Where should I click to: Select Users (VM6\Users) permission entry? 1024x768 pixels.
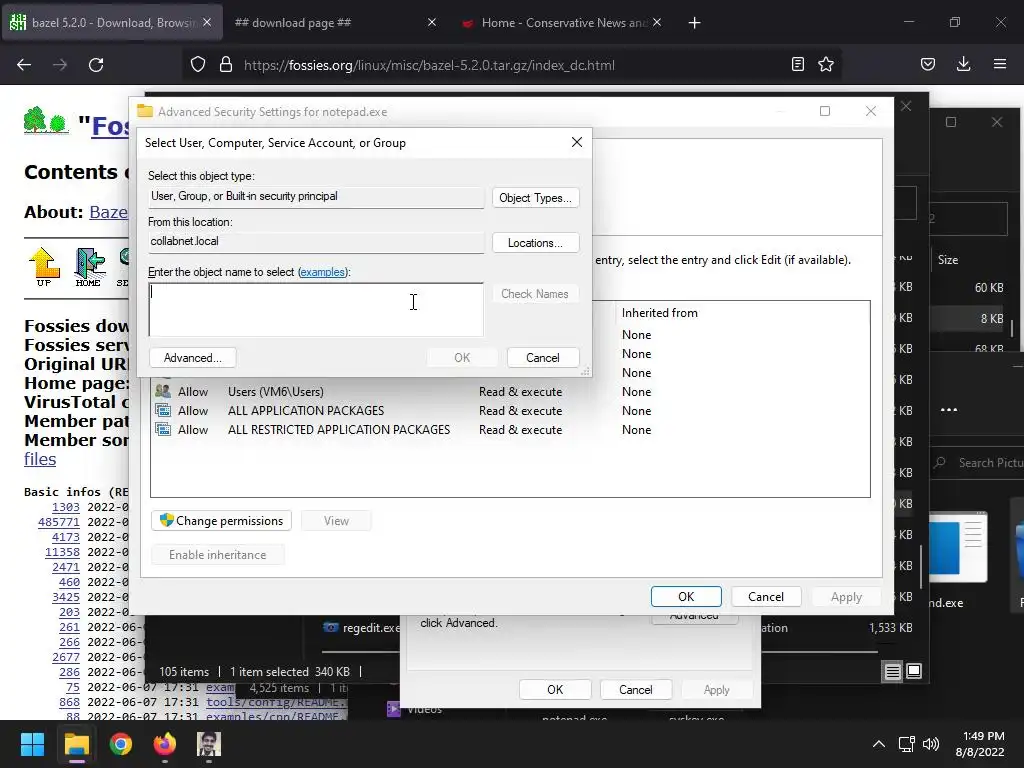(511, 392)
